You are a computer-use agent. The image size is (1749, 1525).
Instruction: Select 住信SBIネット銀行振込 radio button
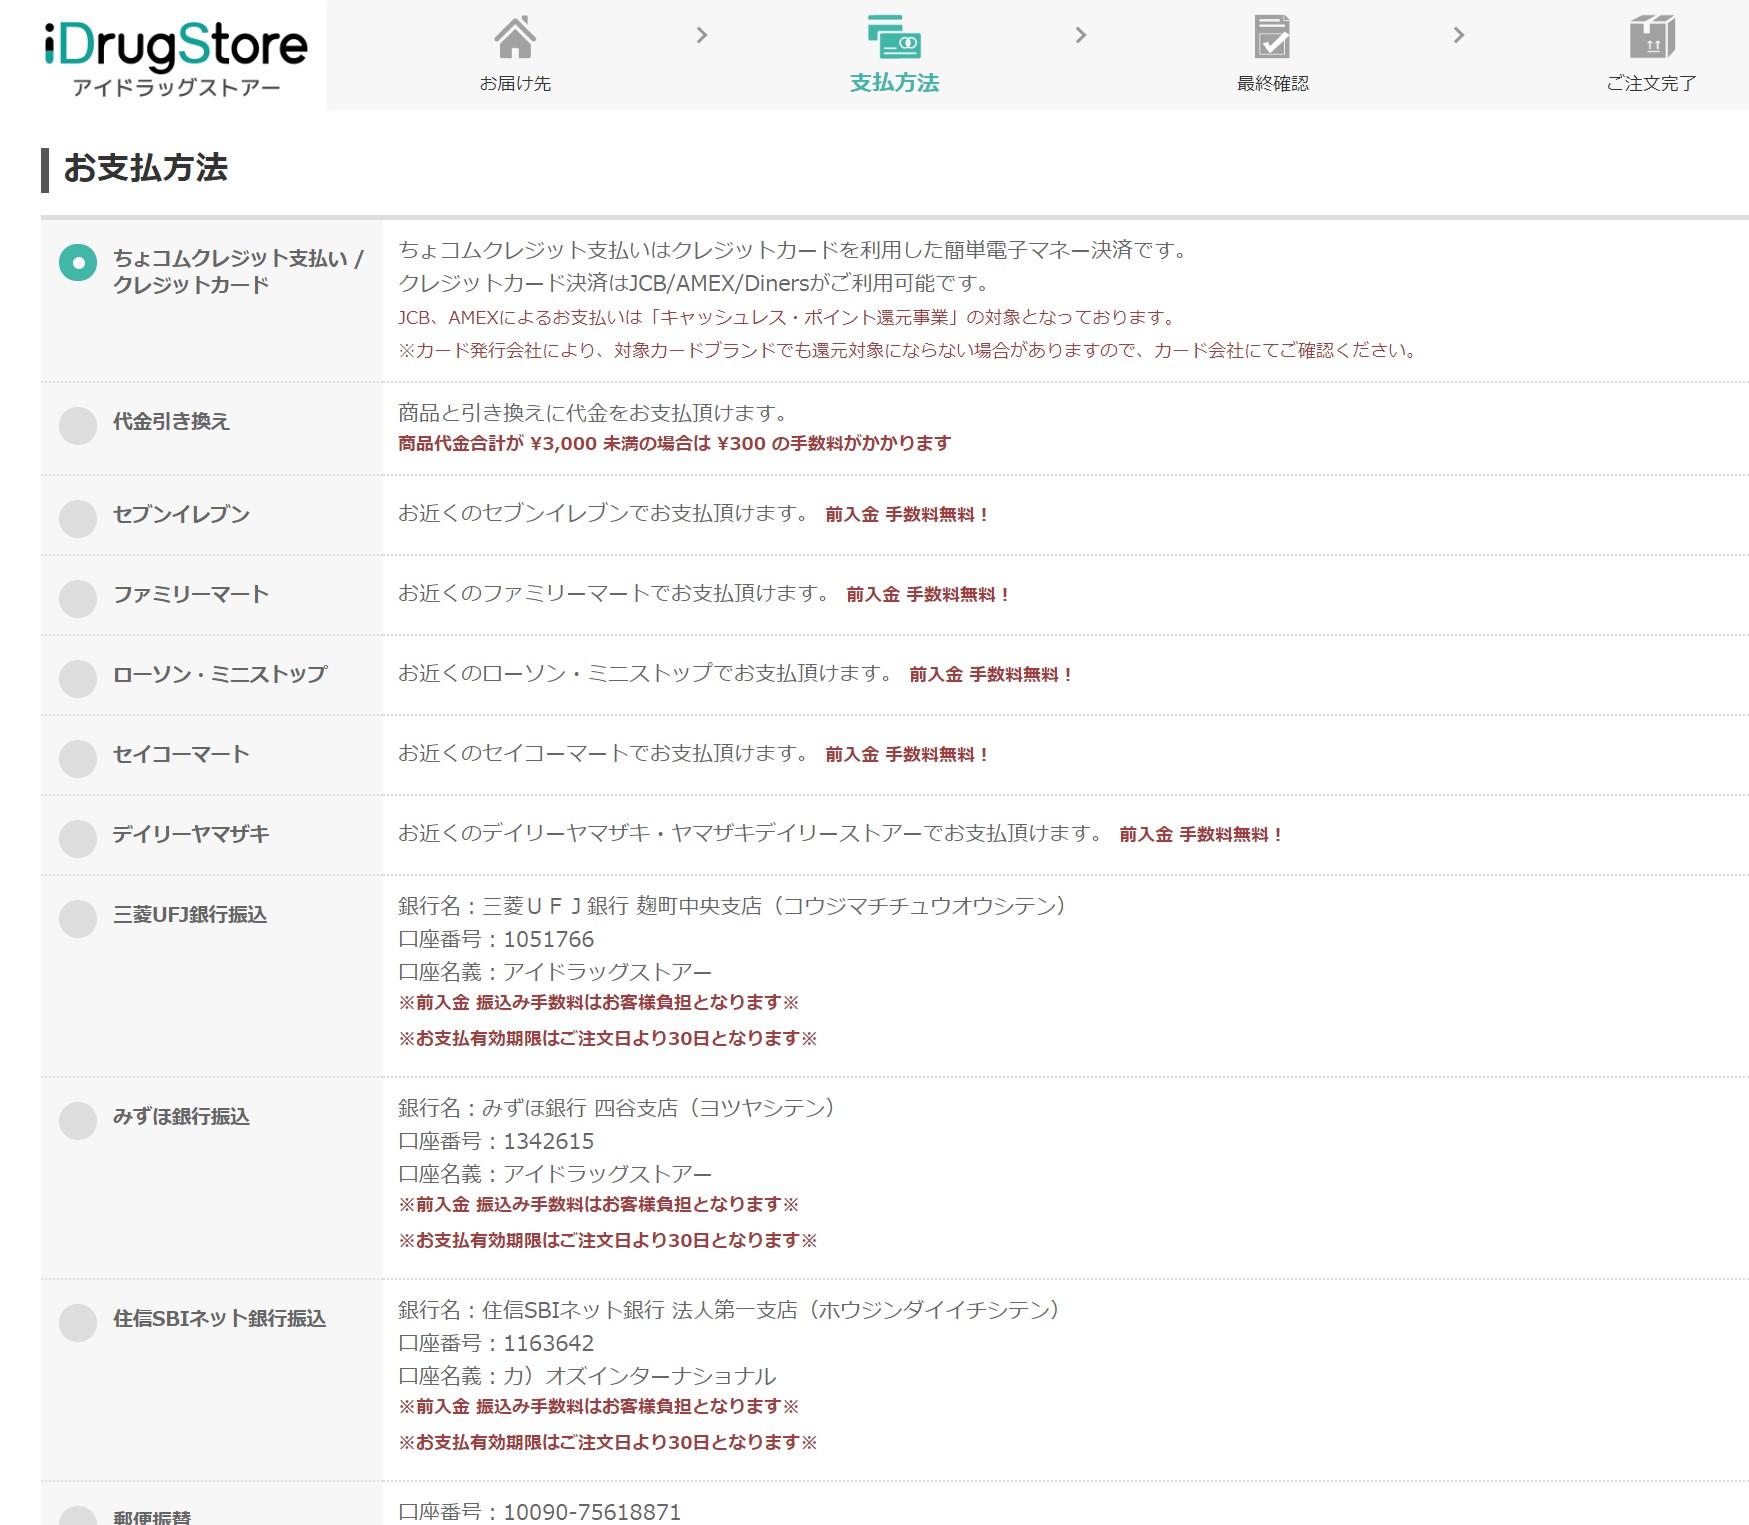point(78,1323)
